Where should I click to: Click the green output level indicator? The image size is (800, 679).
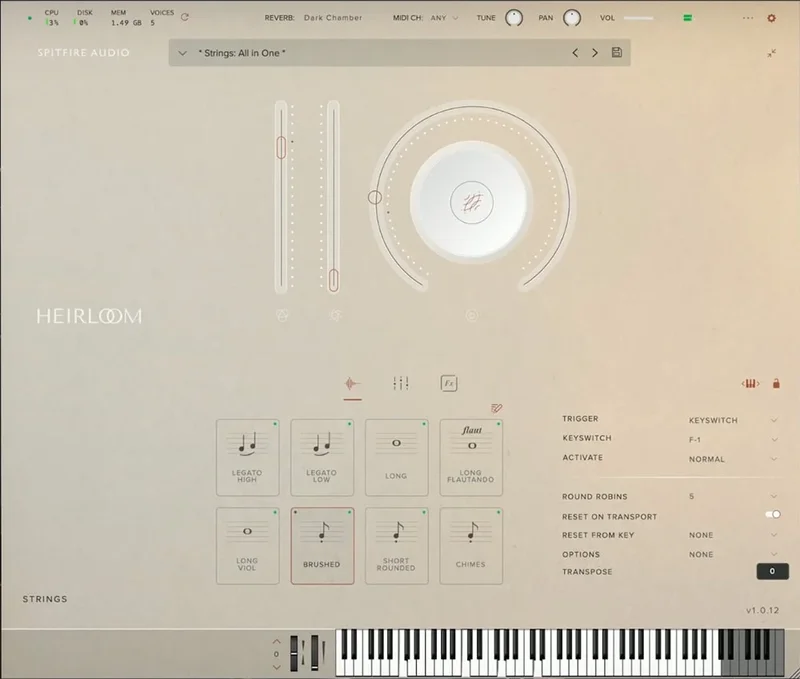click(688, 18)
